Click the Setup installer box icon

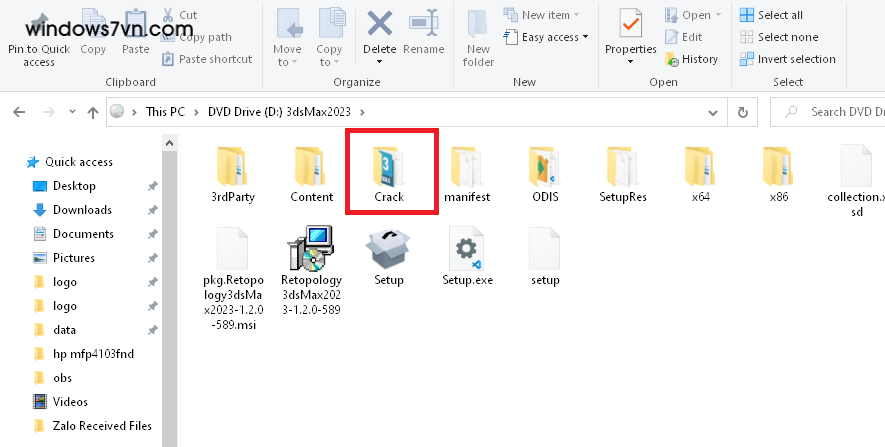[x=388, y=248]
